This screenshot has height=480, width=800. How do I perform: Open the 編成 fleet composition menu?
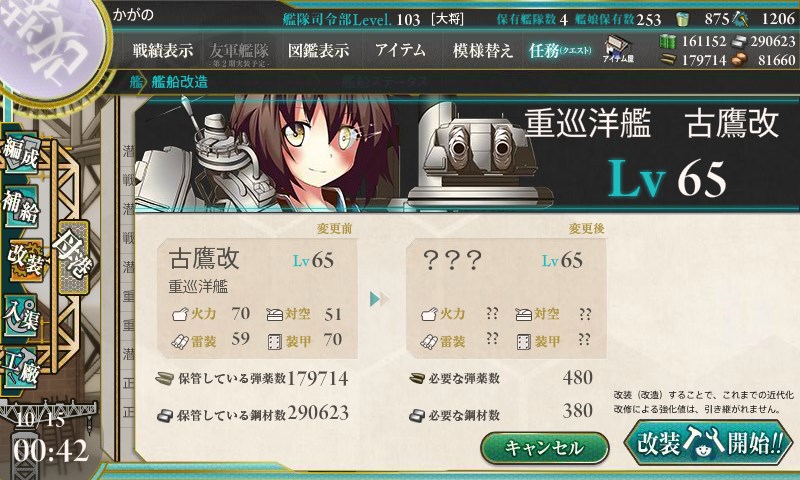coord(21,153)
